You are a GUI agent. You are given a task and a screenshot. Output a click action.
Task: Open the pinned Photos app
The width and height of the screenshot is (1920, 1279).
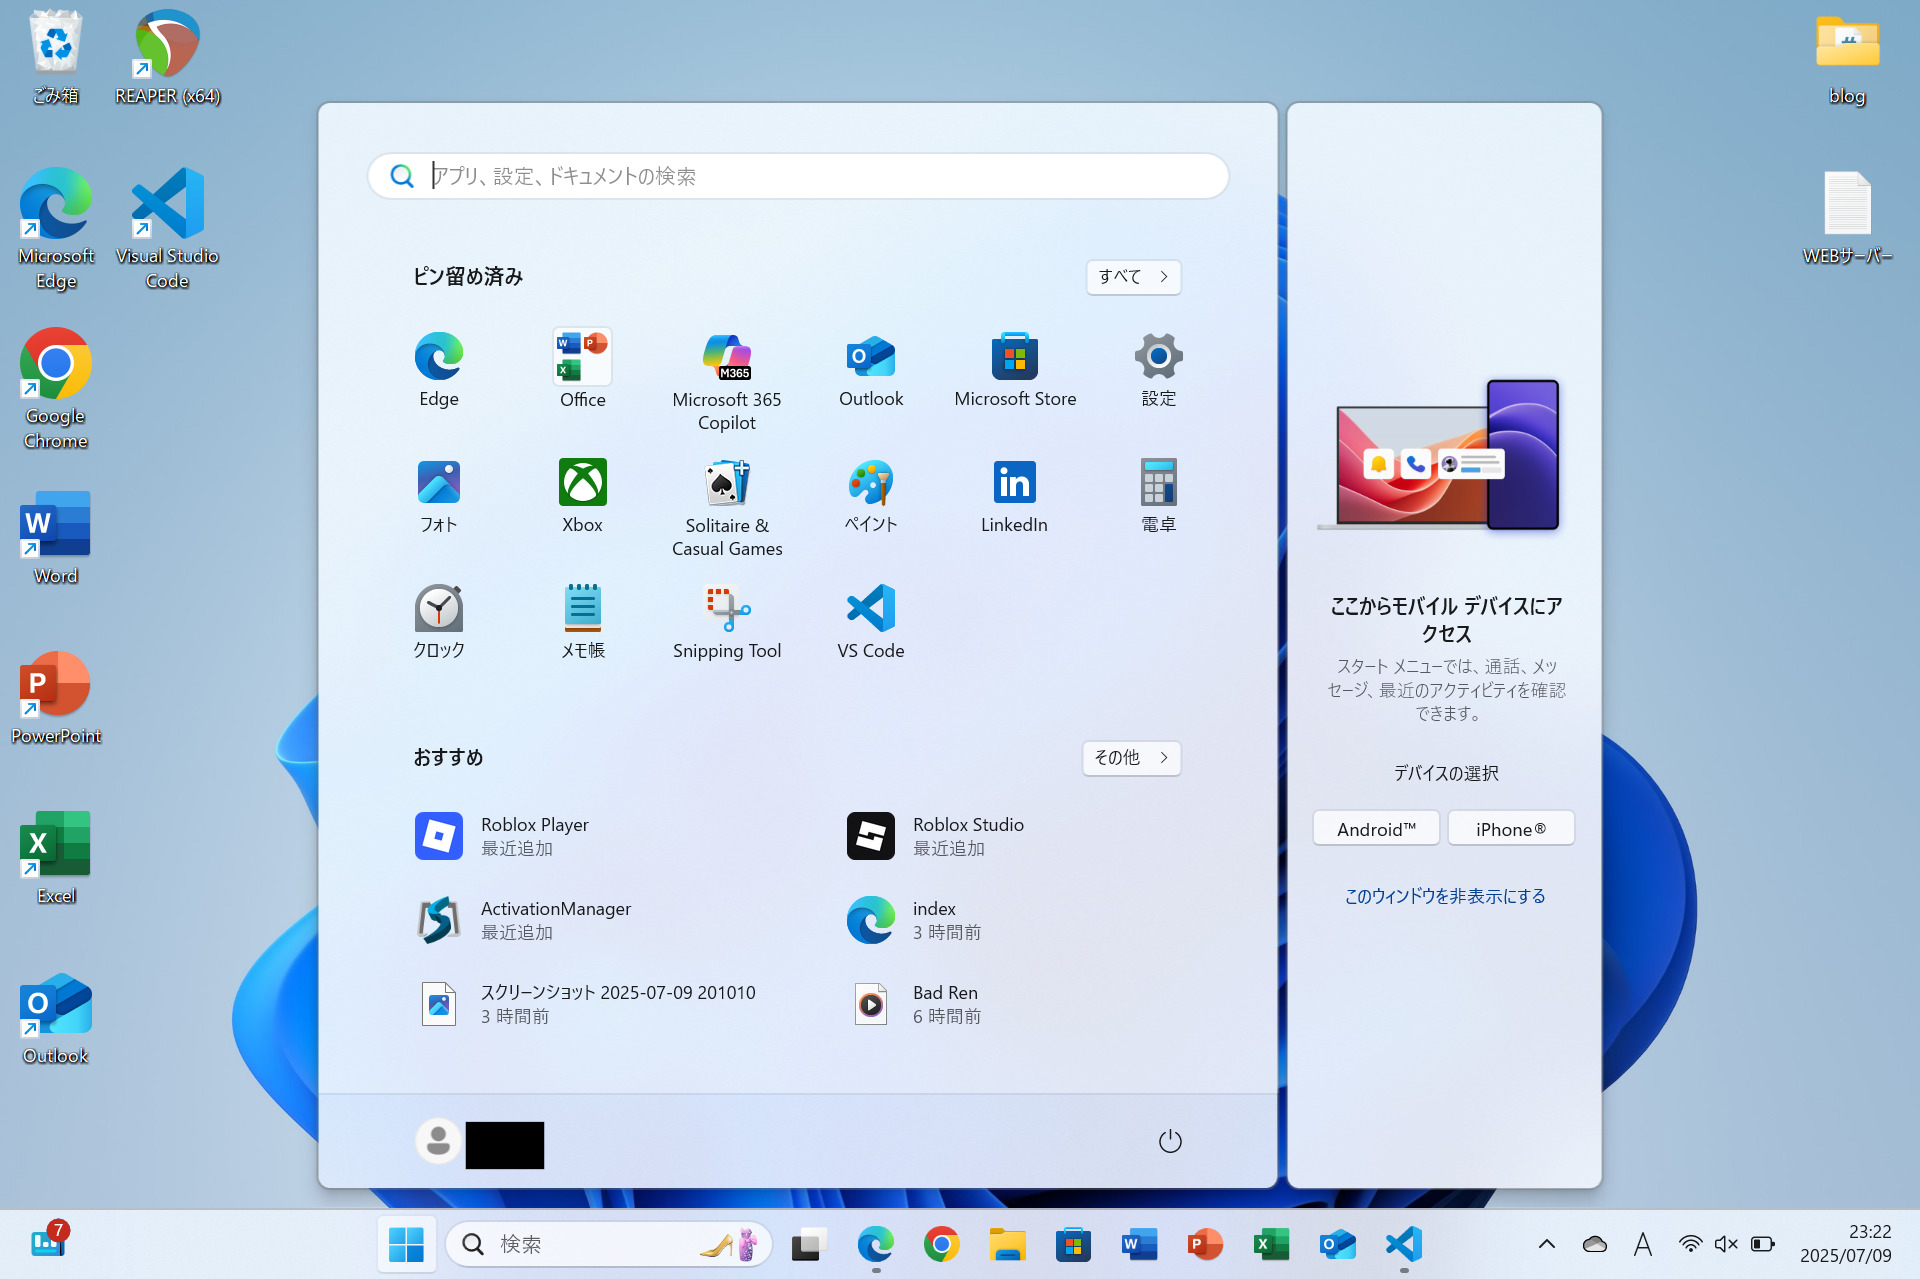(438, 496)
